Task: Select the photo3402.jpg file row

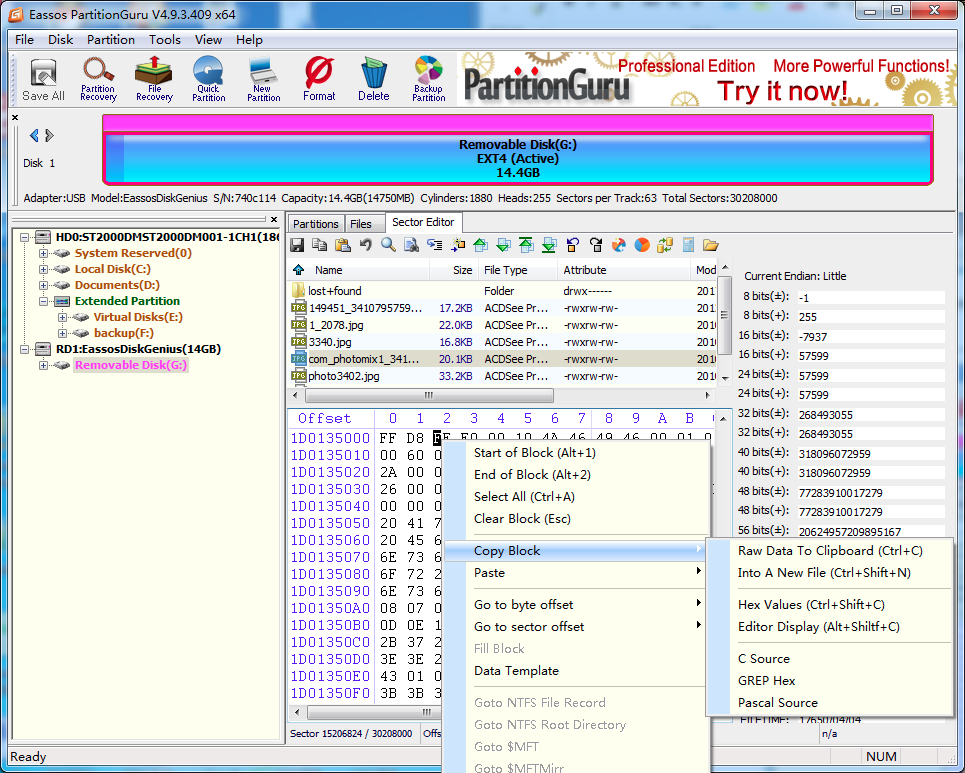Action: coord(502,376)
